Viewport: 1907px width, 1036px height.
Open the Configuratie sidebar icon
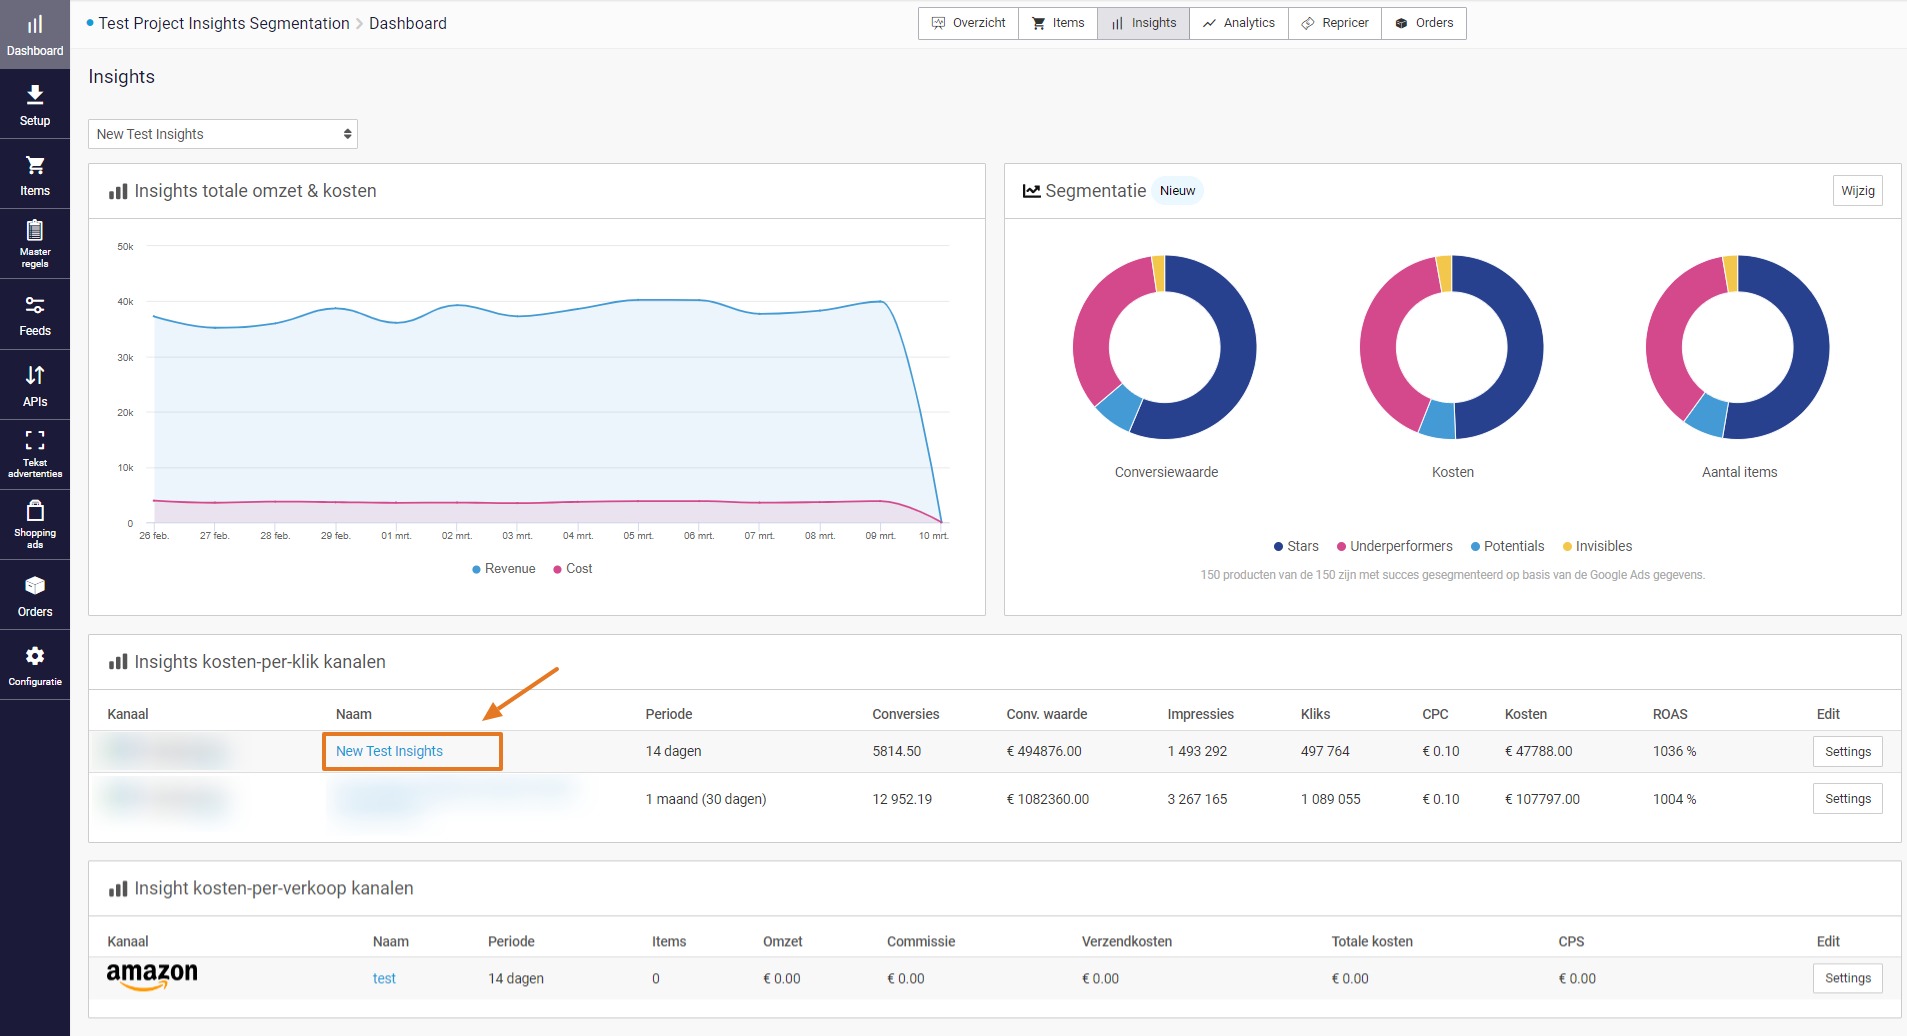coord(34,663)
